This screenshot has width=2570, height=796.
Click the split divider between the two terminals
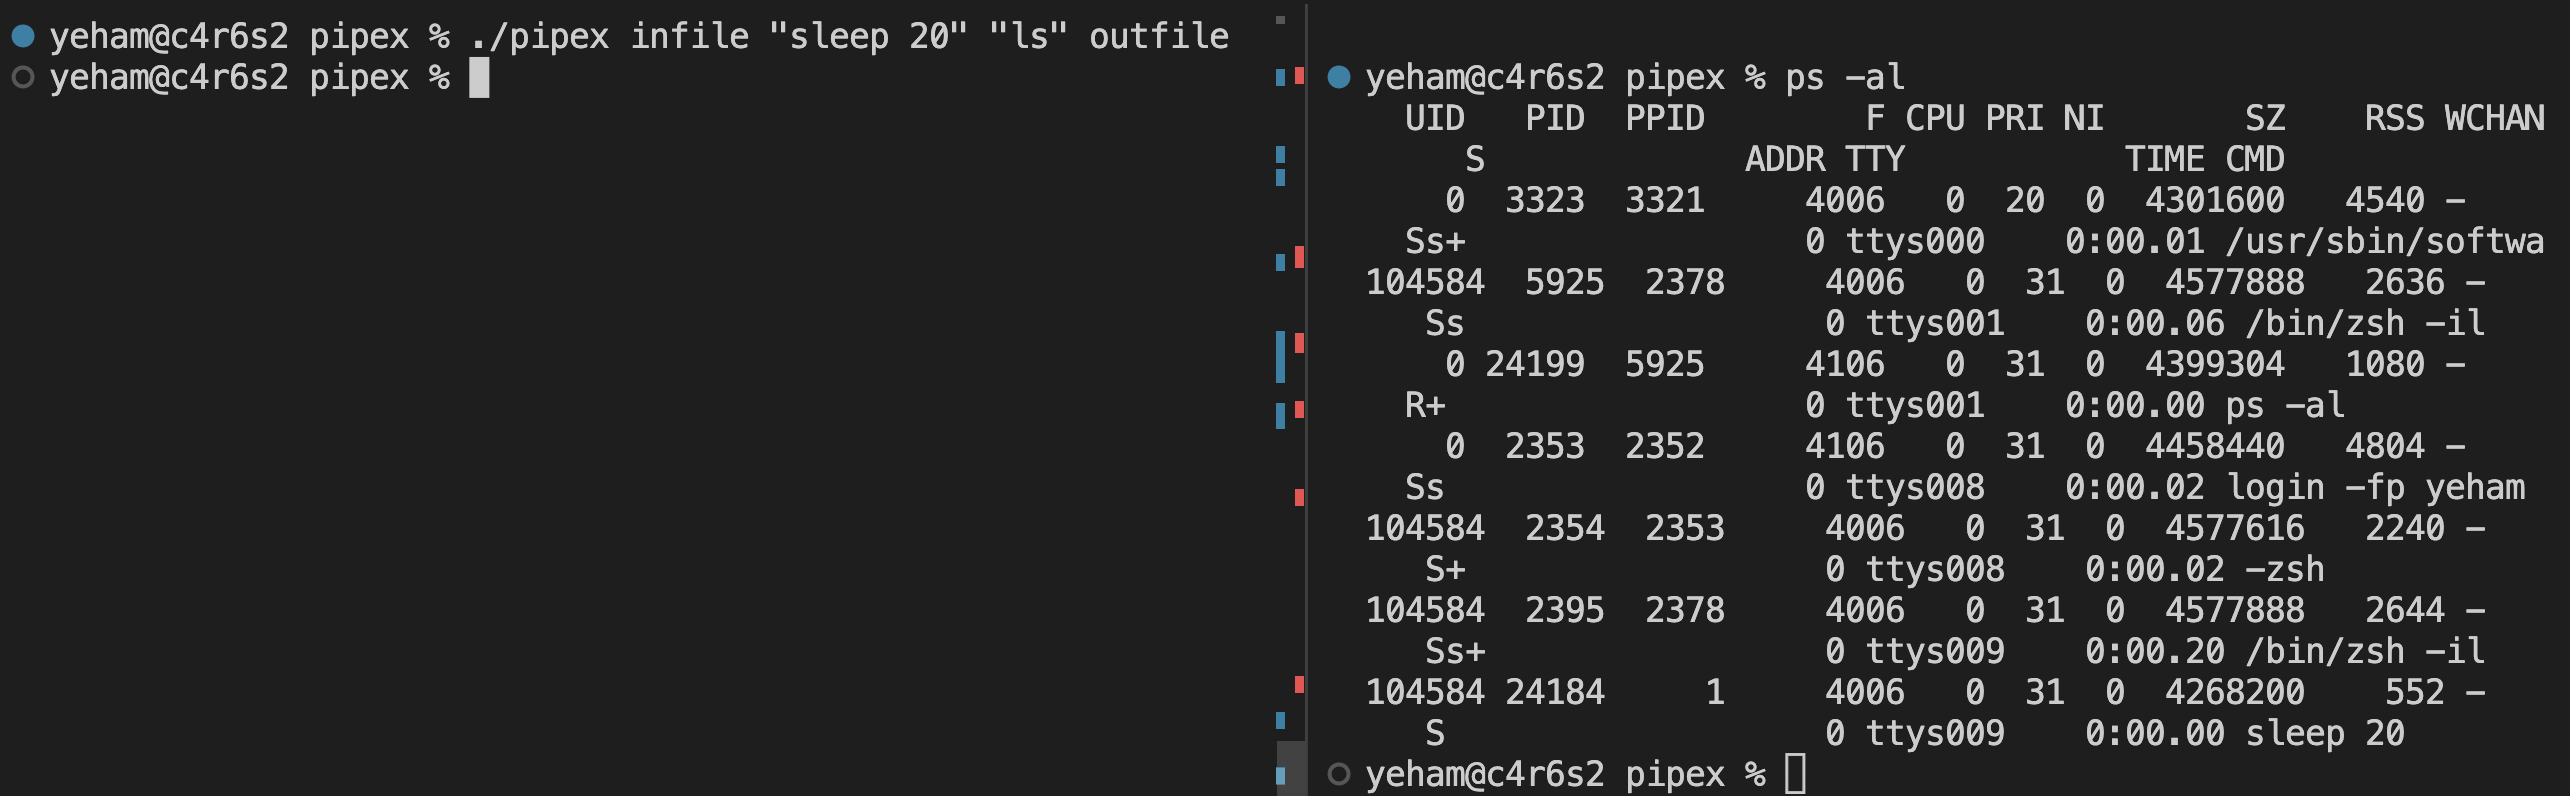point(1307,398)
